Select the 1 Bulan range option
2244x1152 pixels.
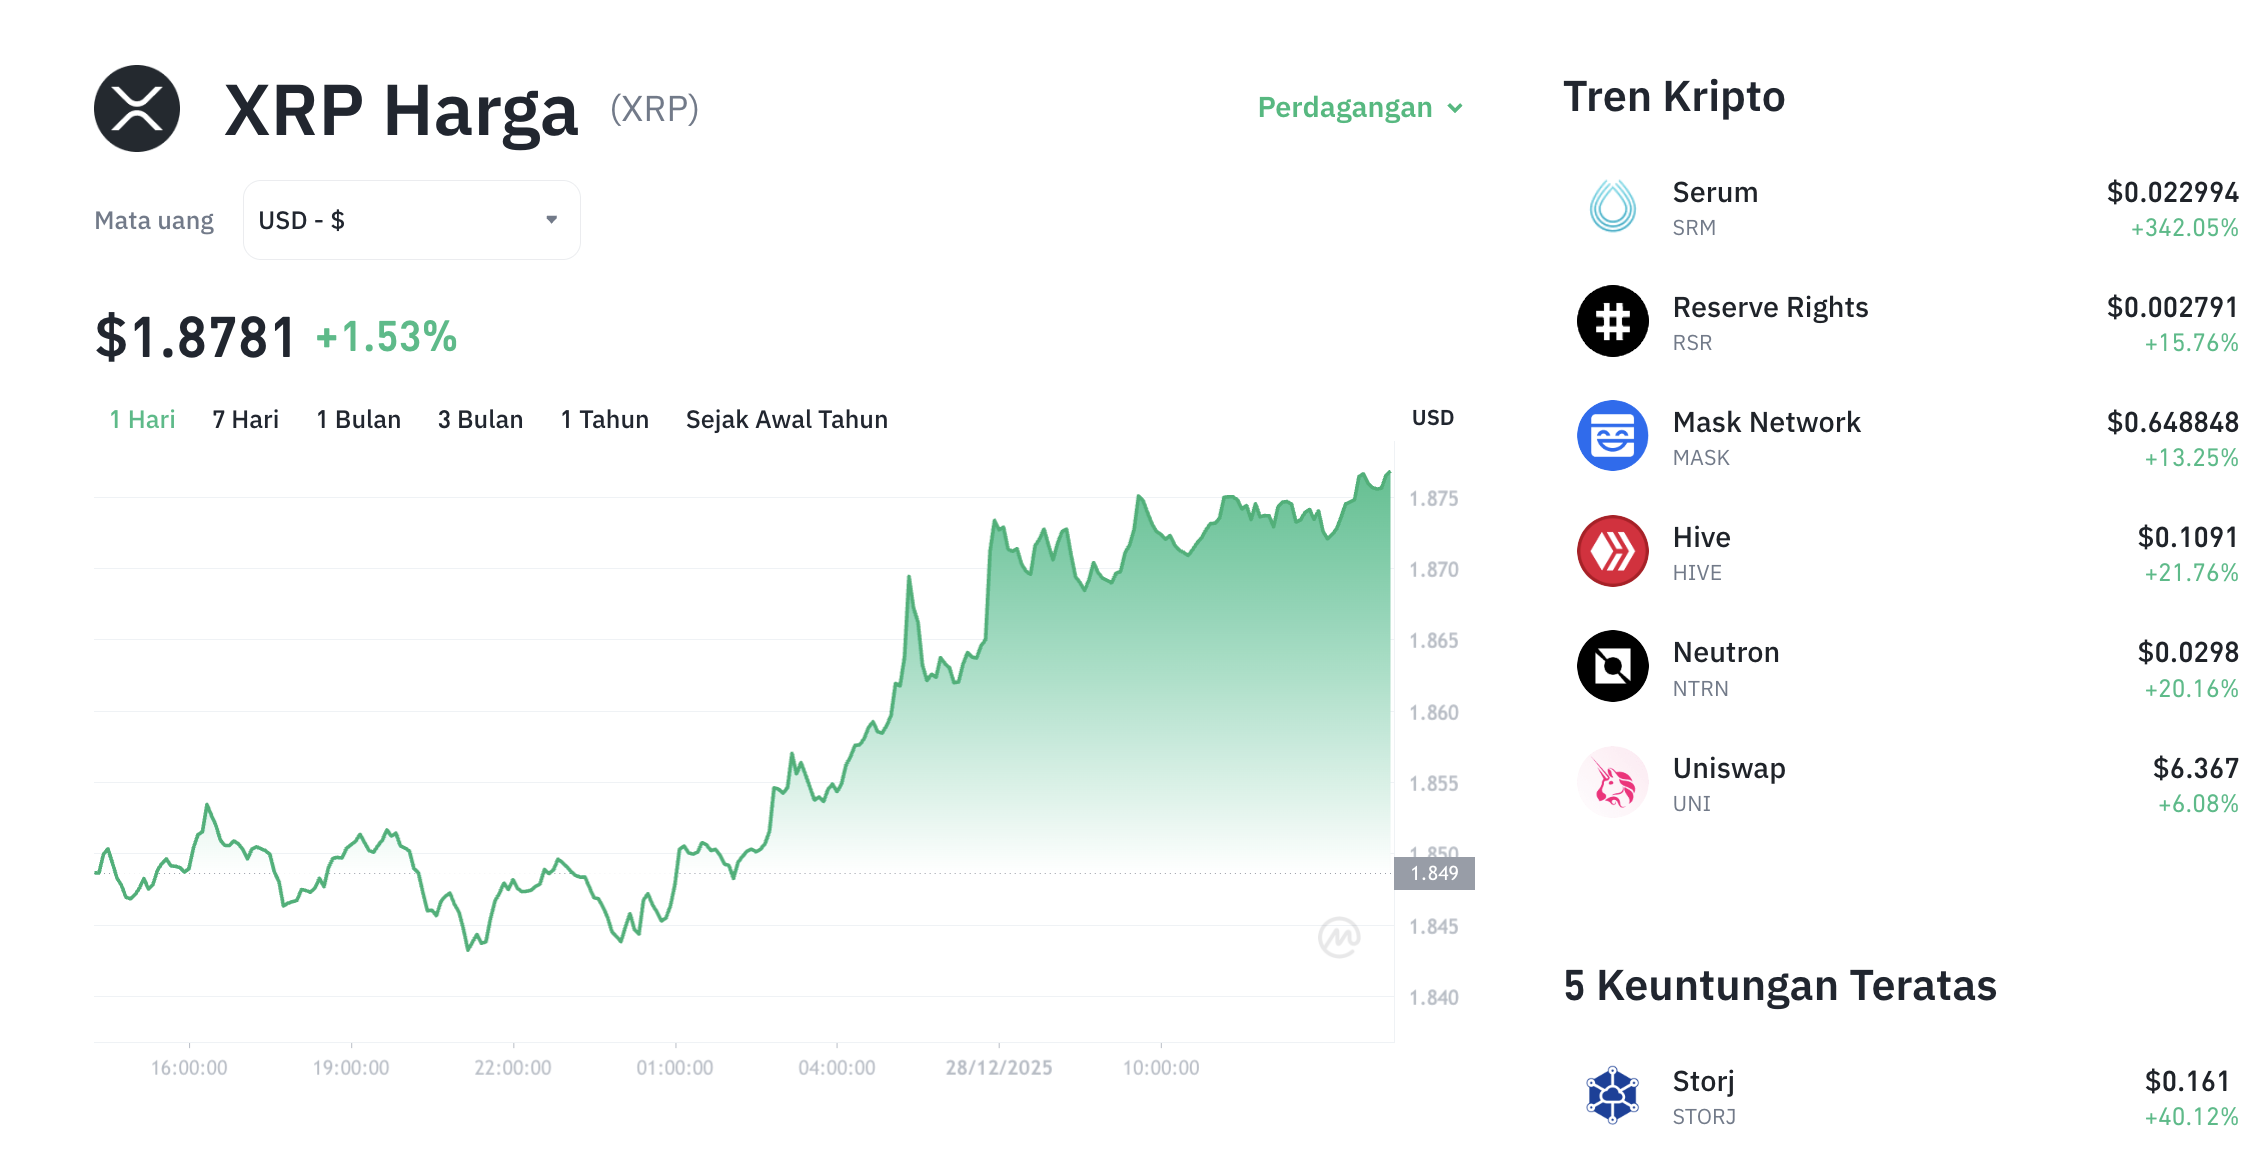357,419
